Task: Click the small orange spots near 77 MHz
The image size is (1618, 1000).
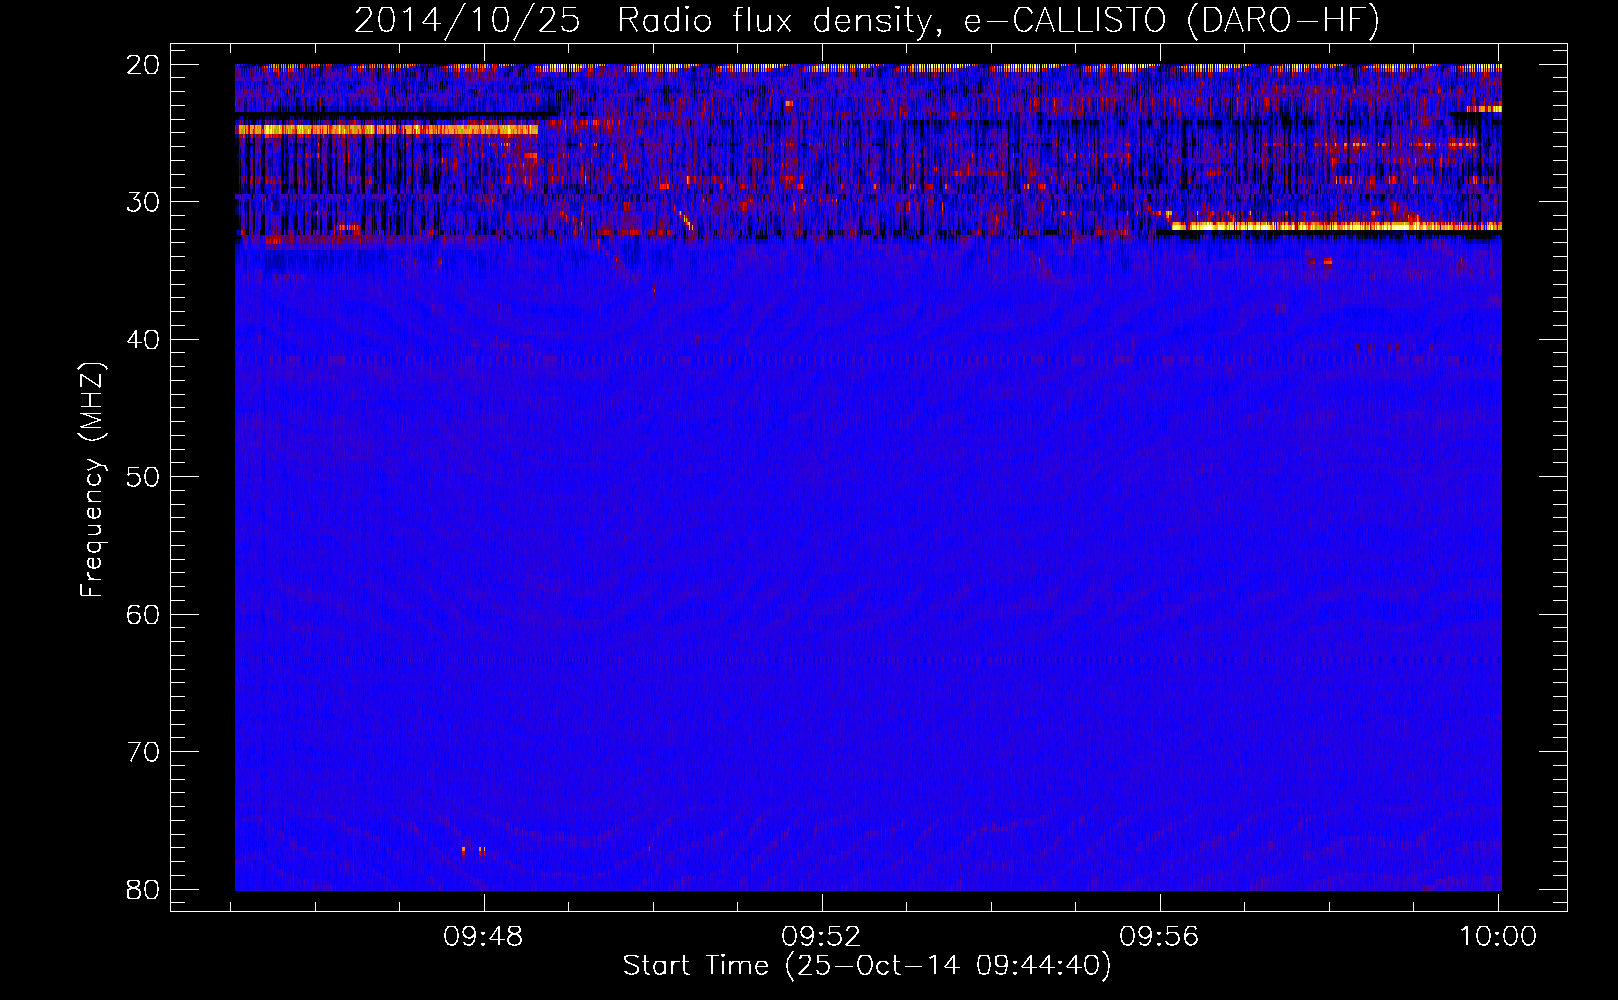Action: coord(474,851)
